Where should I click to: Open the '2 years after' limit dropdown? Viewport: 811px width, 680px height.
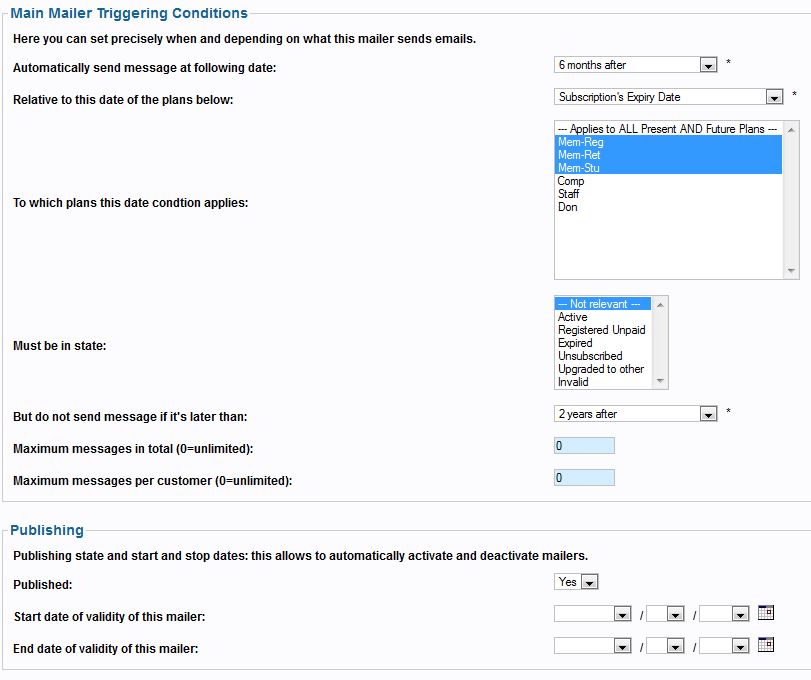635,414
